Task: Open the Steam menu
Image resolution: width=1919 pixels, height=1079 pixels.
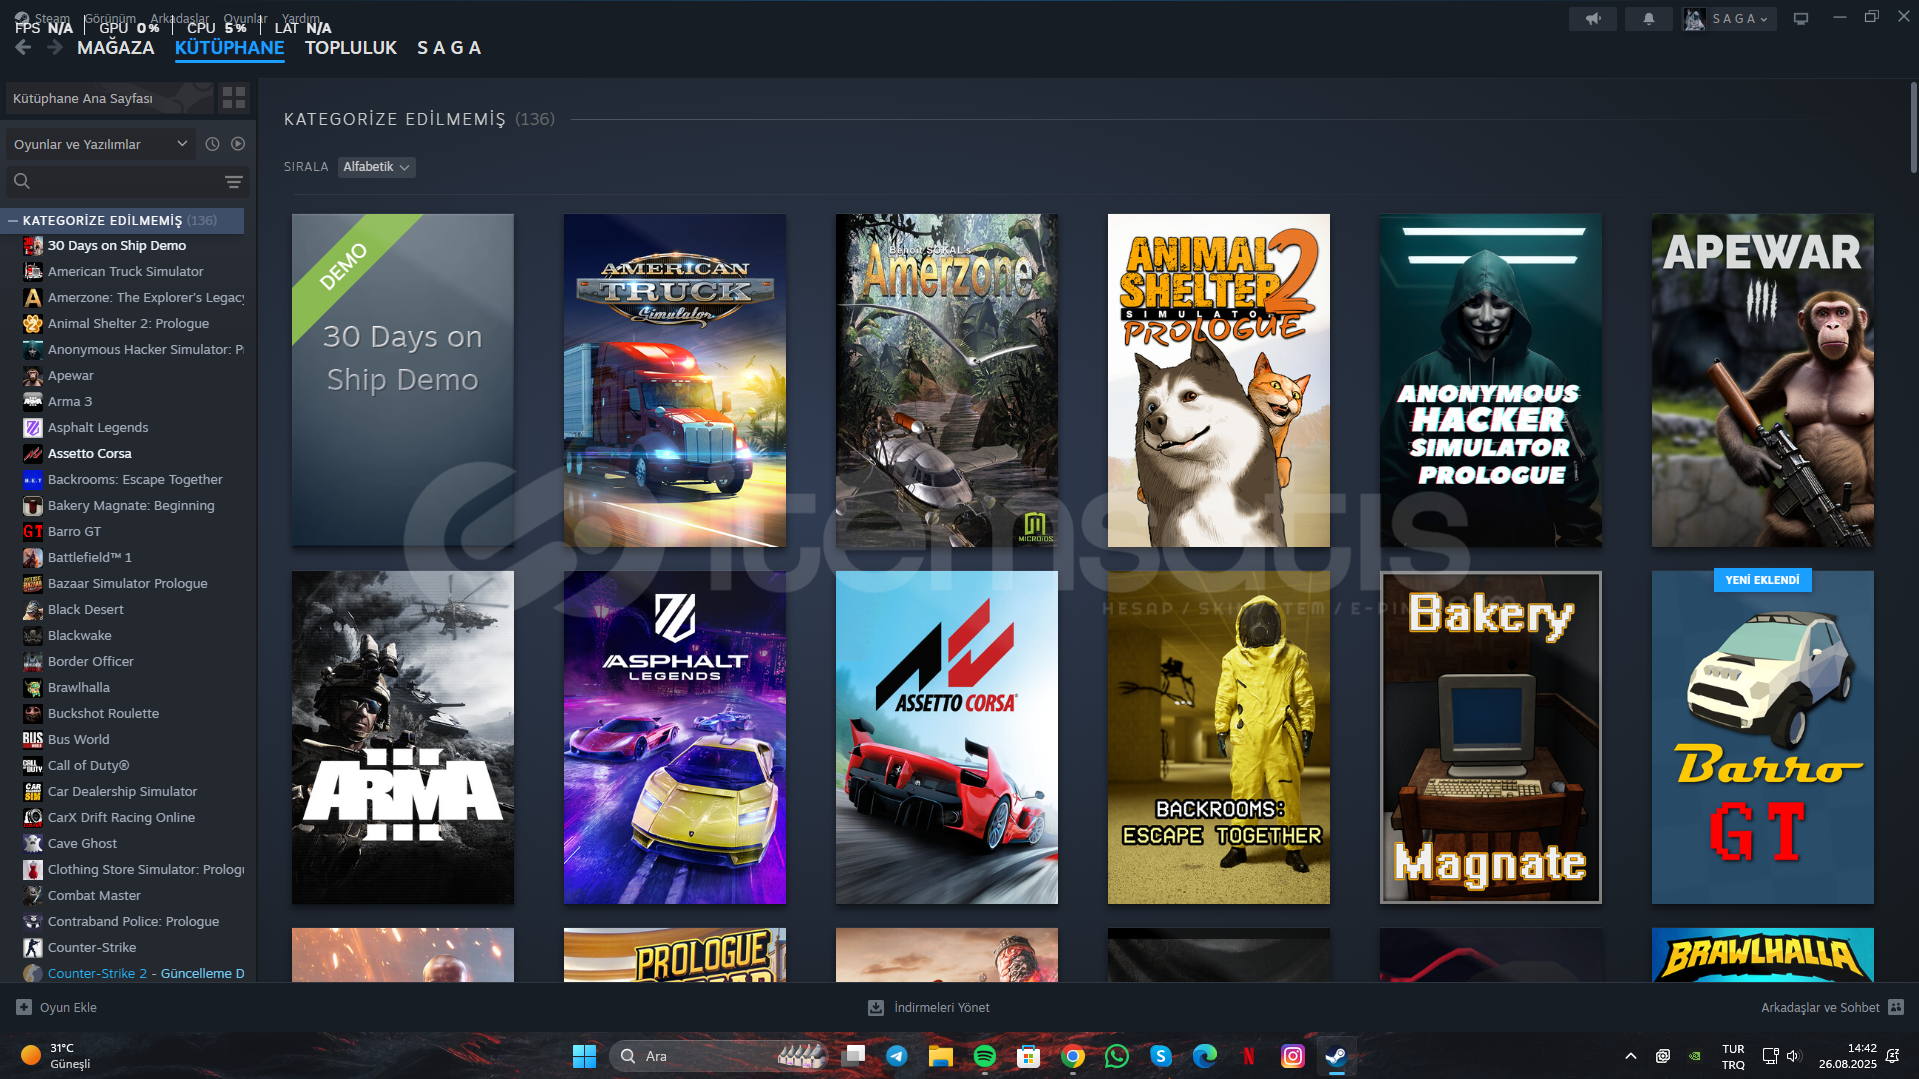Action: (52, 18)
